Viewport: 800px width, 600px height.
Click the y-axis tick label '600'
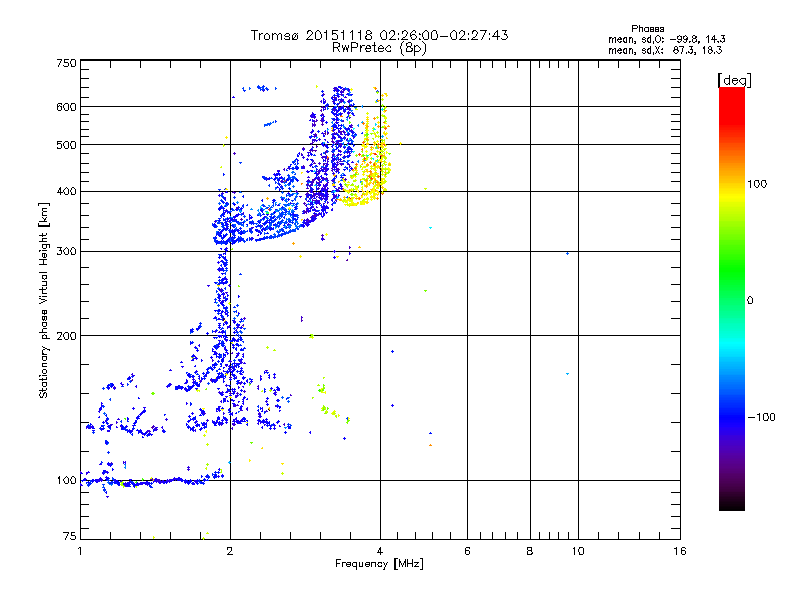(67, 107)
